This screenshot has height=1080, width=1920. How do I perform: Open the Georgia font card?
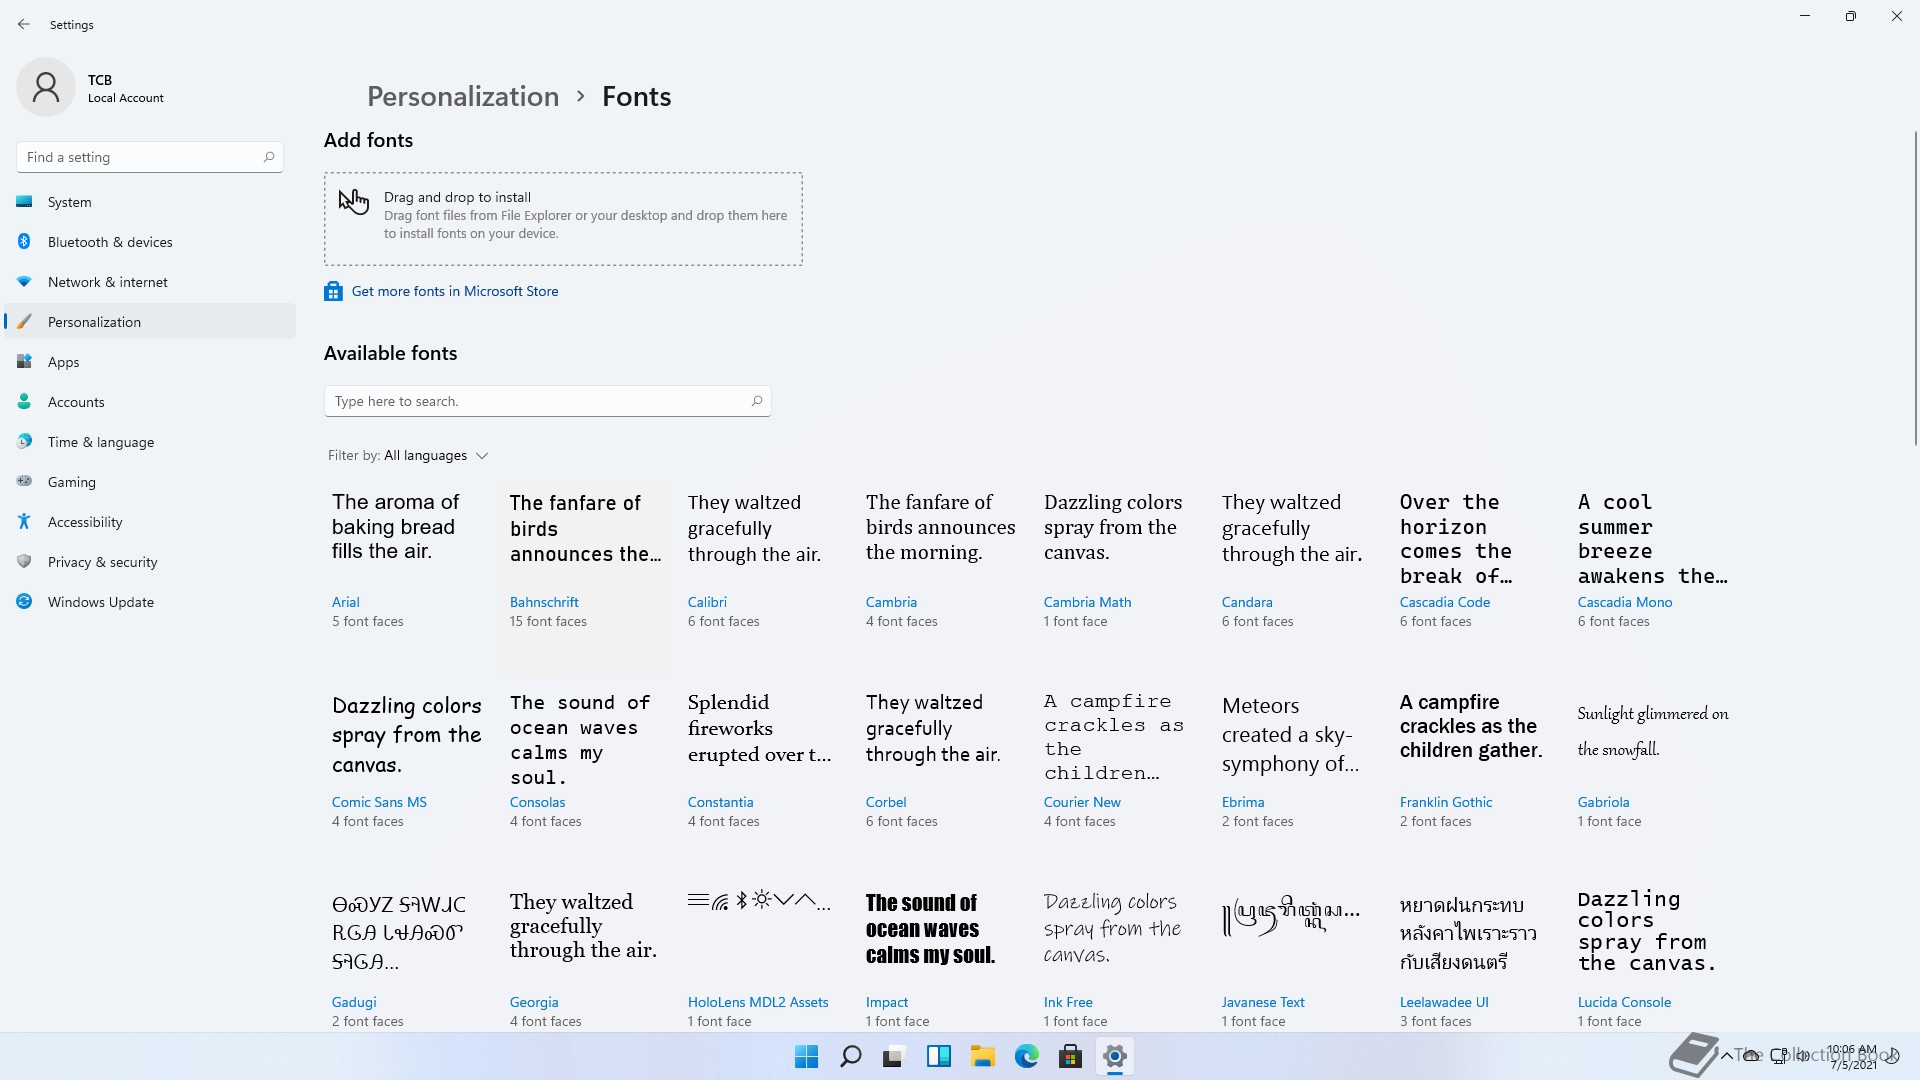click(585, 958)
